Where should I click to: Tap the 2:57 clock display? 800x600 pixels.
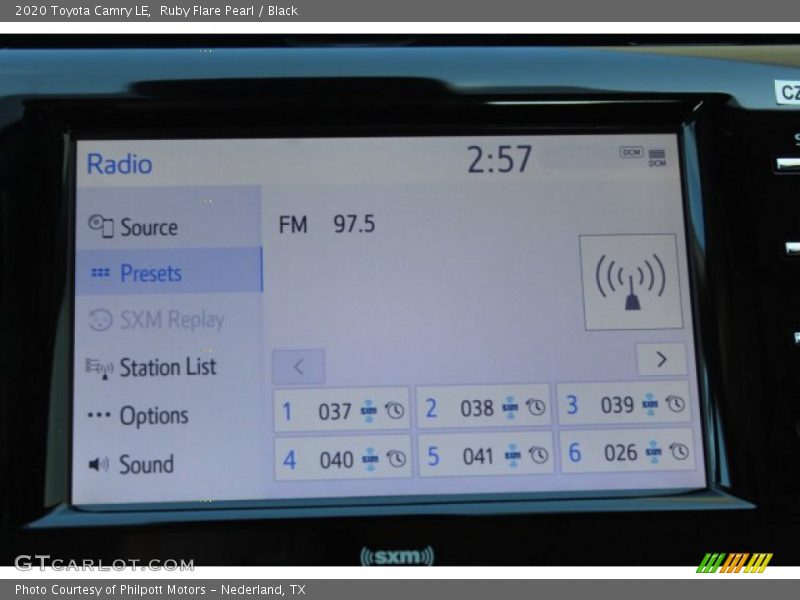(x=499, y=160)
